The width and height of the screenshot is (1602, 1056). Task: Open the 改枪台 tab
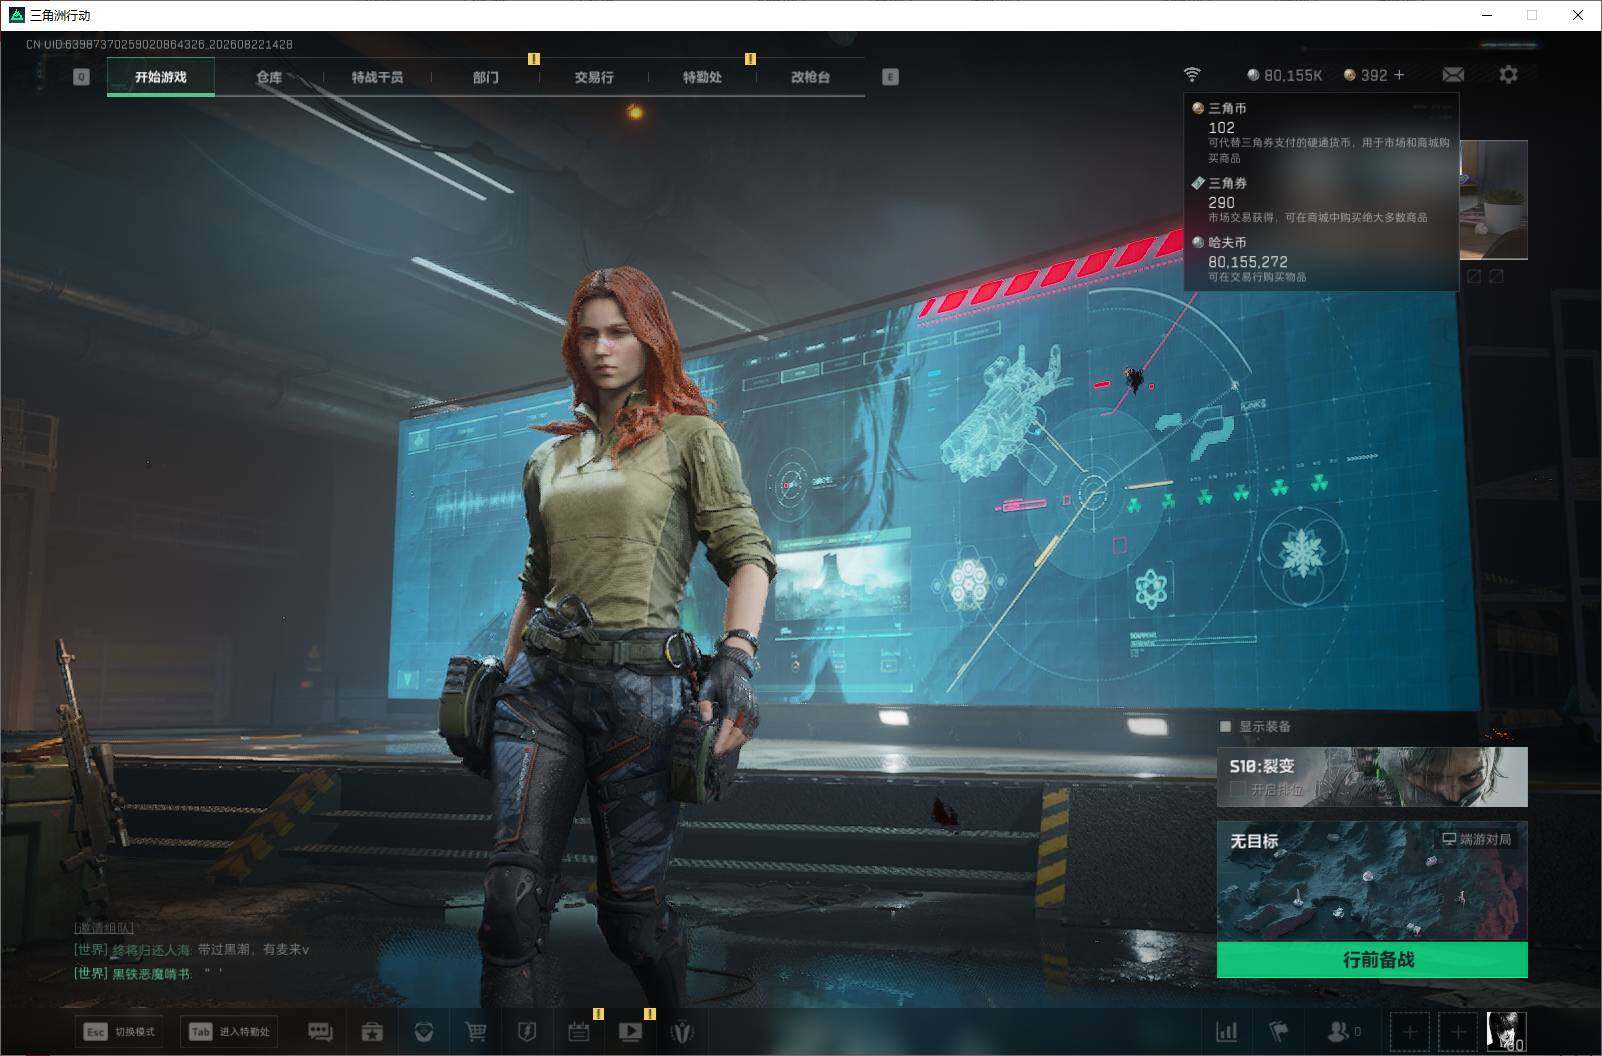point(810,77)
